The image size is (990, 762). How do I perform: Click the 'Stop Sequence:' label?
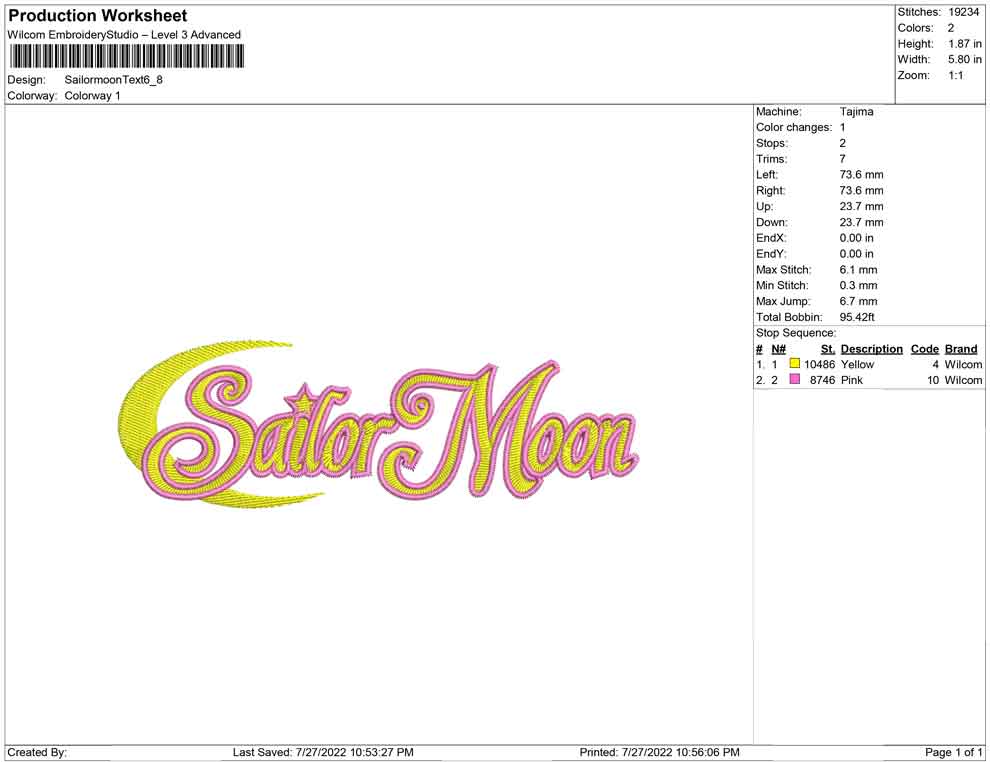(x=796, y=333)
